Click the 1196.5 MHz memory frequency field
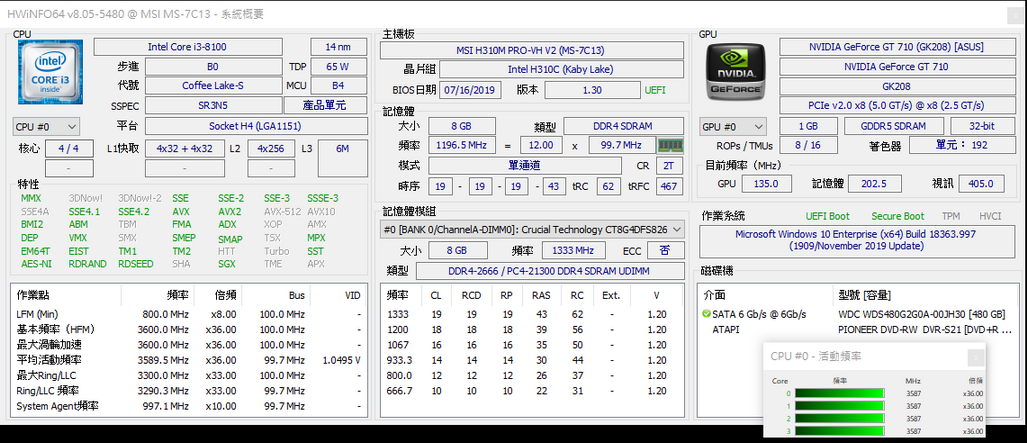This screenshot has width=1027, height=443. pos(462,145)
